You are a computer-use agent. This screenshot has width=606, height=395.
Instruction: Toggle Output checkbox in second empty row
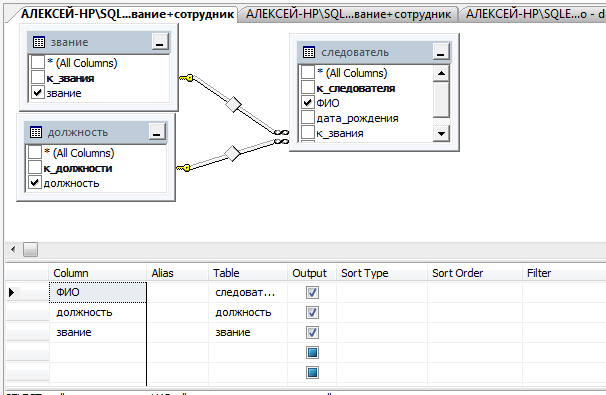pos(312,373)
